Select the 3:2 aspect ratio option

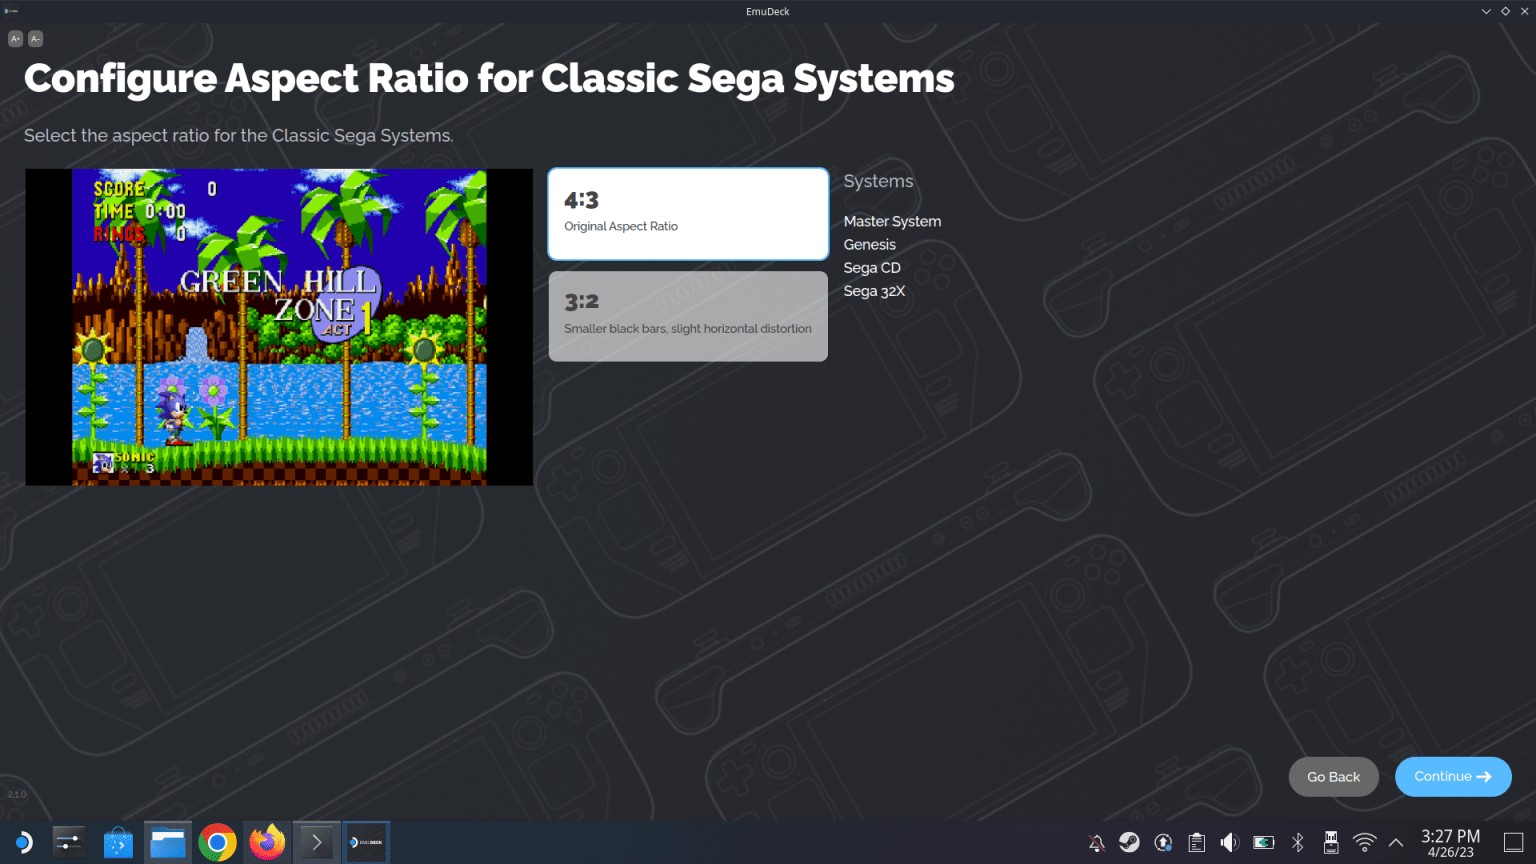(687, 316)
